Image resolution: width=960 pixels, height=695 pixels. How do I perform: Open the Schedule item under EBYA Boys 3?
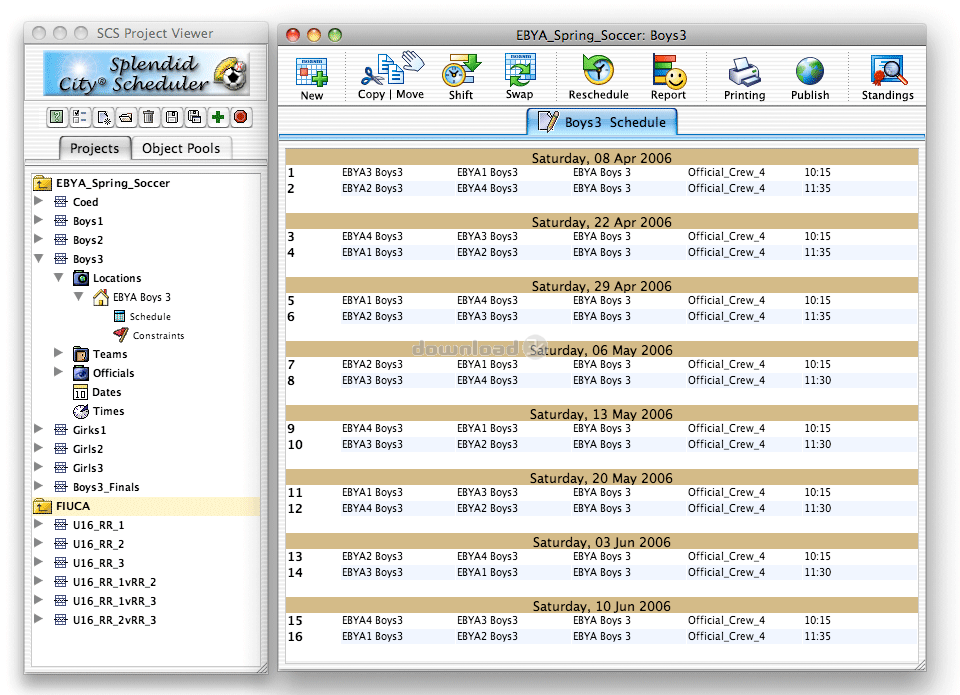click(142, 317)
